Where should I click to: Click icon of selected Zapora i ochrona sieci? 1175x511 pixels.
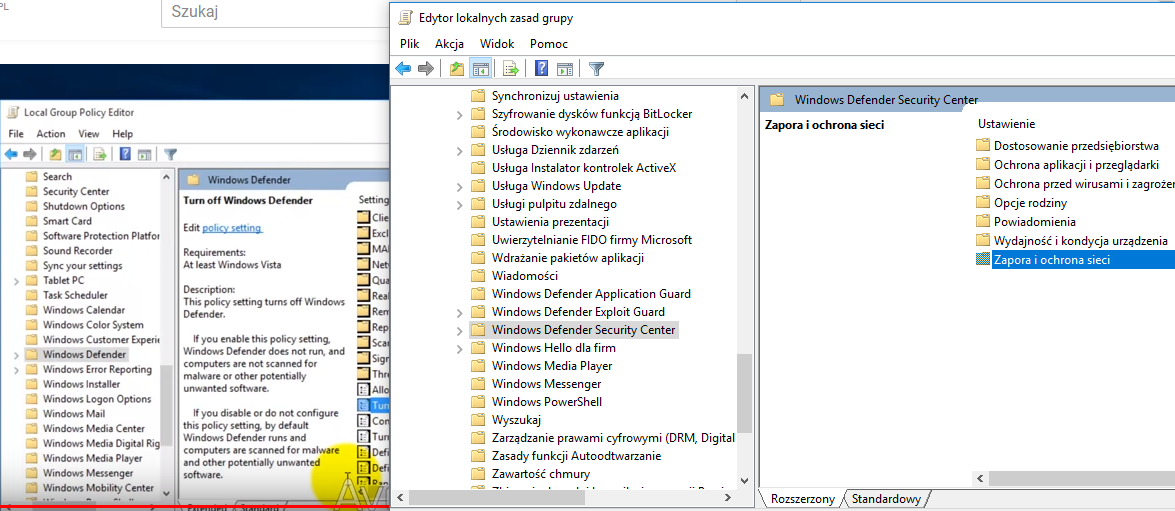[983, 260]
